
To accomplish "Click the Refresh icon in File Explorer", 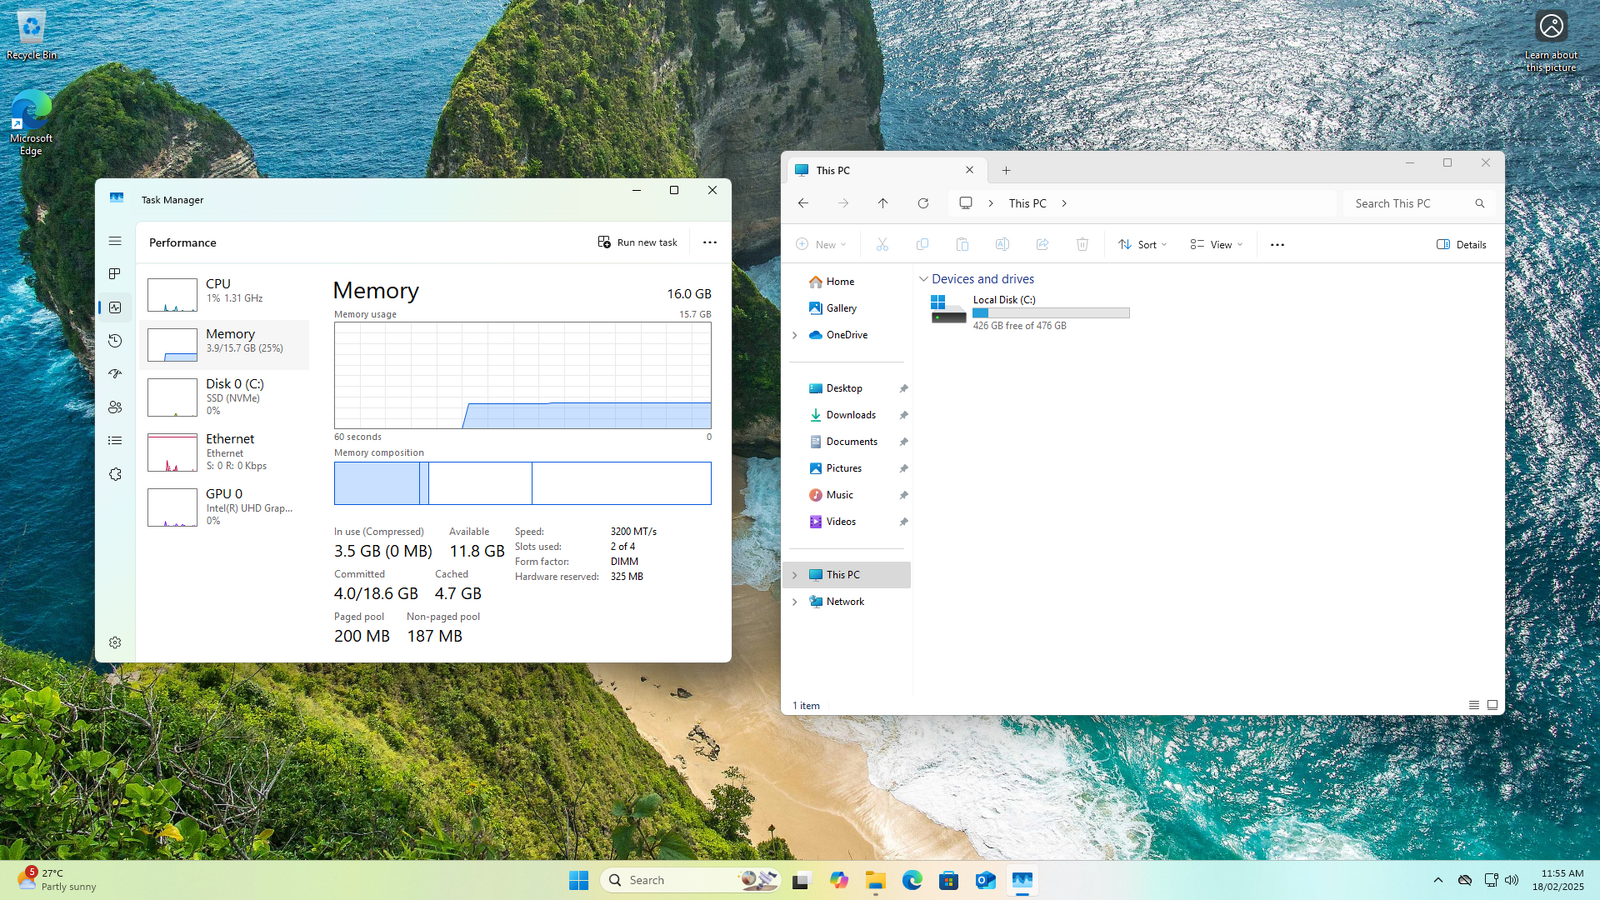I will click(x=923, y=203).
